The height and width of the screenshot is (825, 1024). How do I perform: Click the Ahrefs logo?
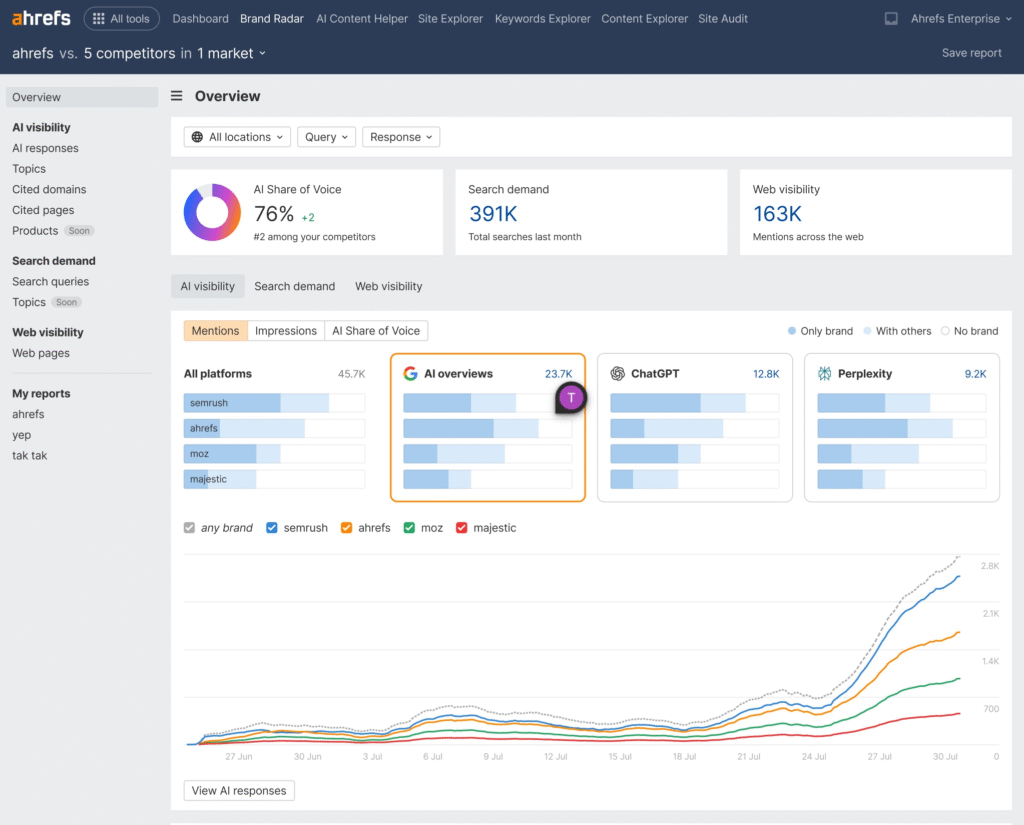[x=41, y=18]
